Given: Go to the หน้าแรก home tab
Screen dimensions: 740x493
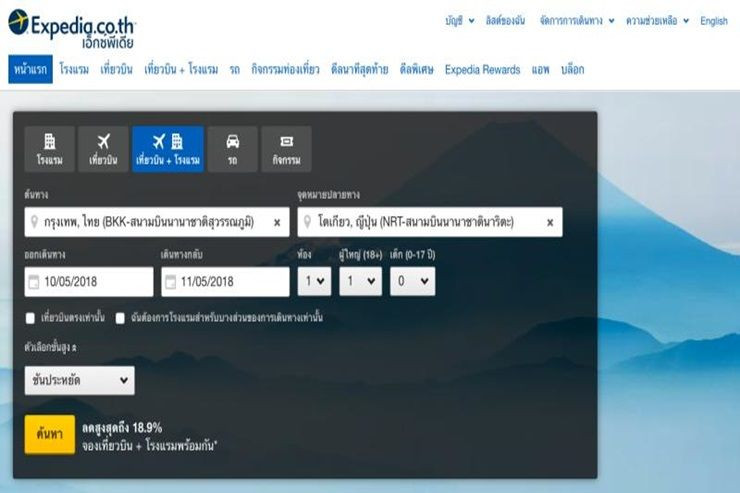Looking at the screenshot, I should [28, 70].
